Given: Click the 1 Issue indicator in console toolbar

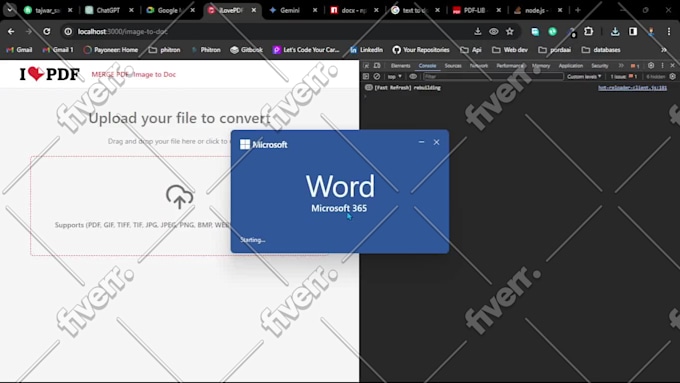Looking at the screenshot, I should [624, 76].
